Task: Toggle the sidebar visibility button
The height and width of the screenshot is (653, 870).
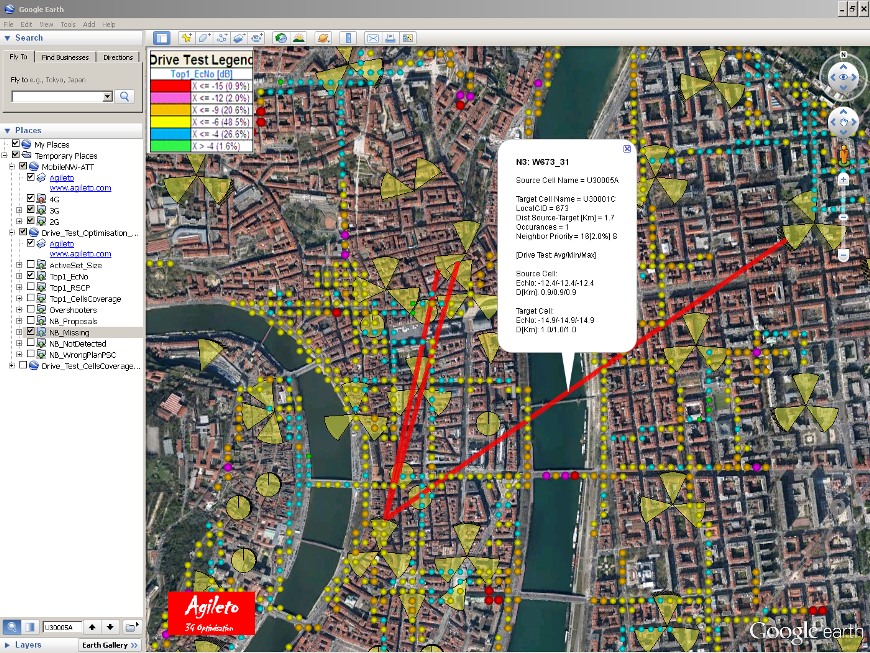Action: [162, 38]
